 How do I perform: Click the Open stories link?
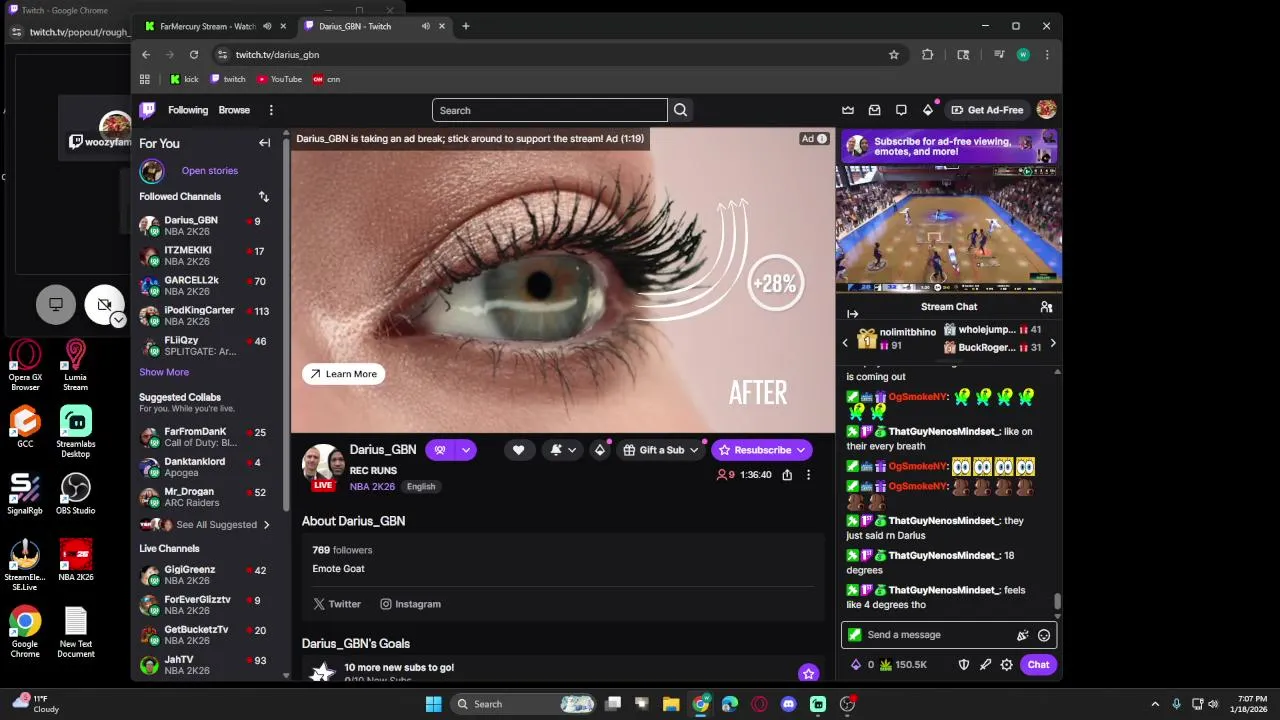coord(210,171)
